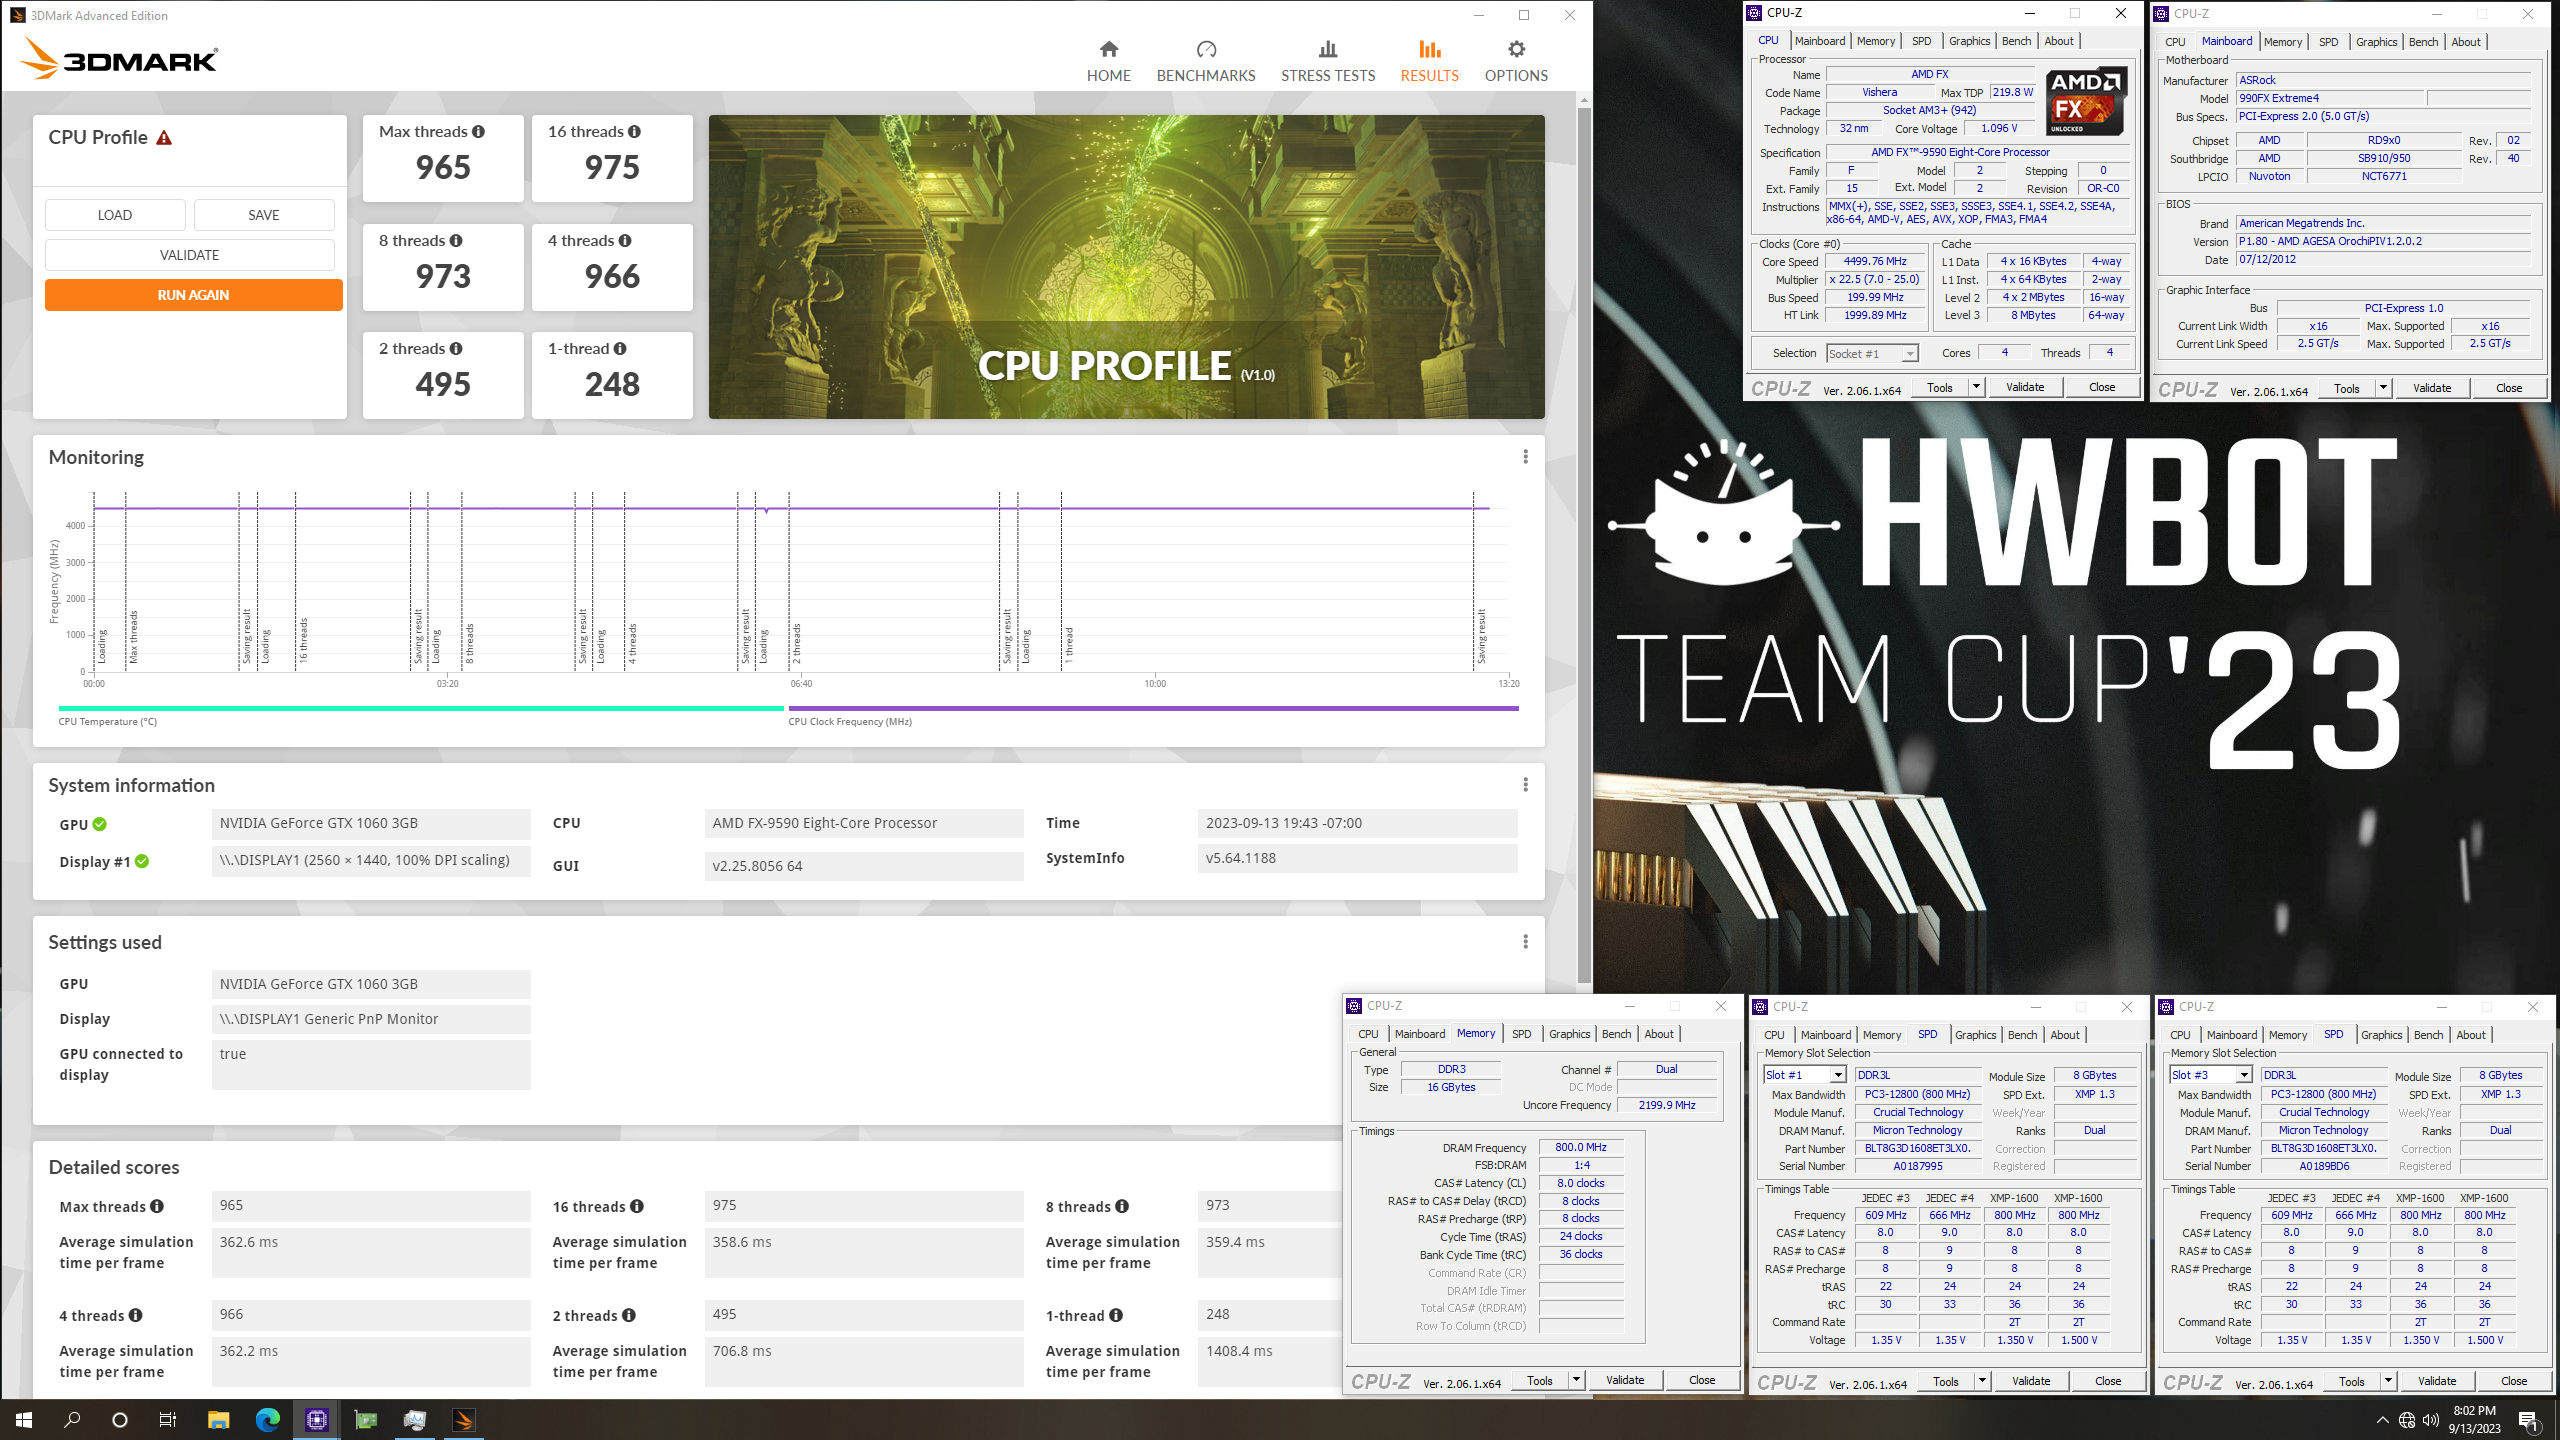The height and width of the screenshot is (1440, 2560).
Task: Open STRESS TESTS page
Action: pyautogui.click(x=1327, y=61)
